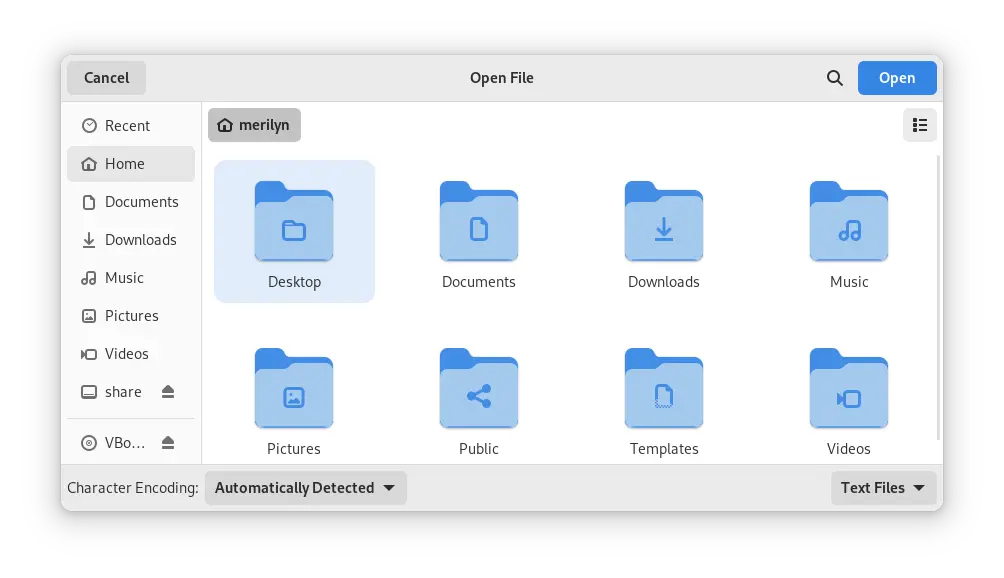Go to Recent in sidebar
The width and height of the screenshot is (1004, 578).
pyautogui.click(x=127, y=126)
